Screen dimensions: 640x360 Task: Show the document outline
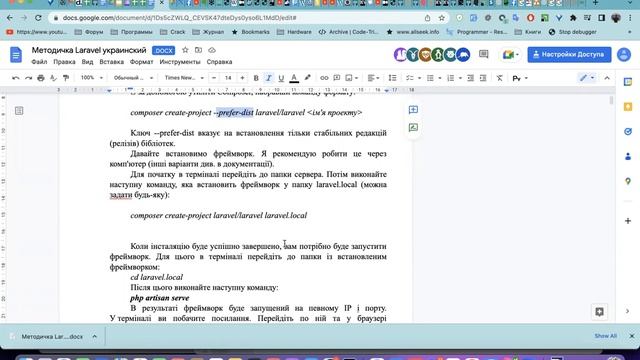[19, 111]
